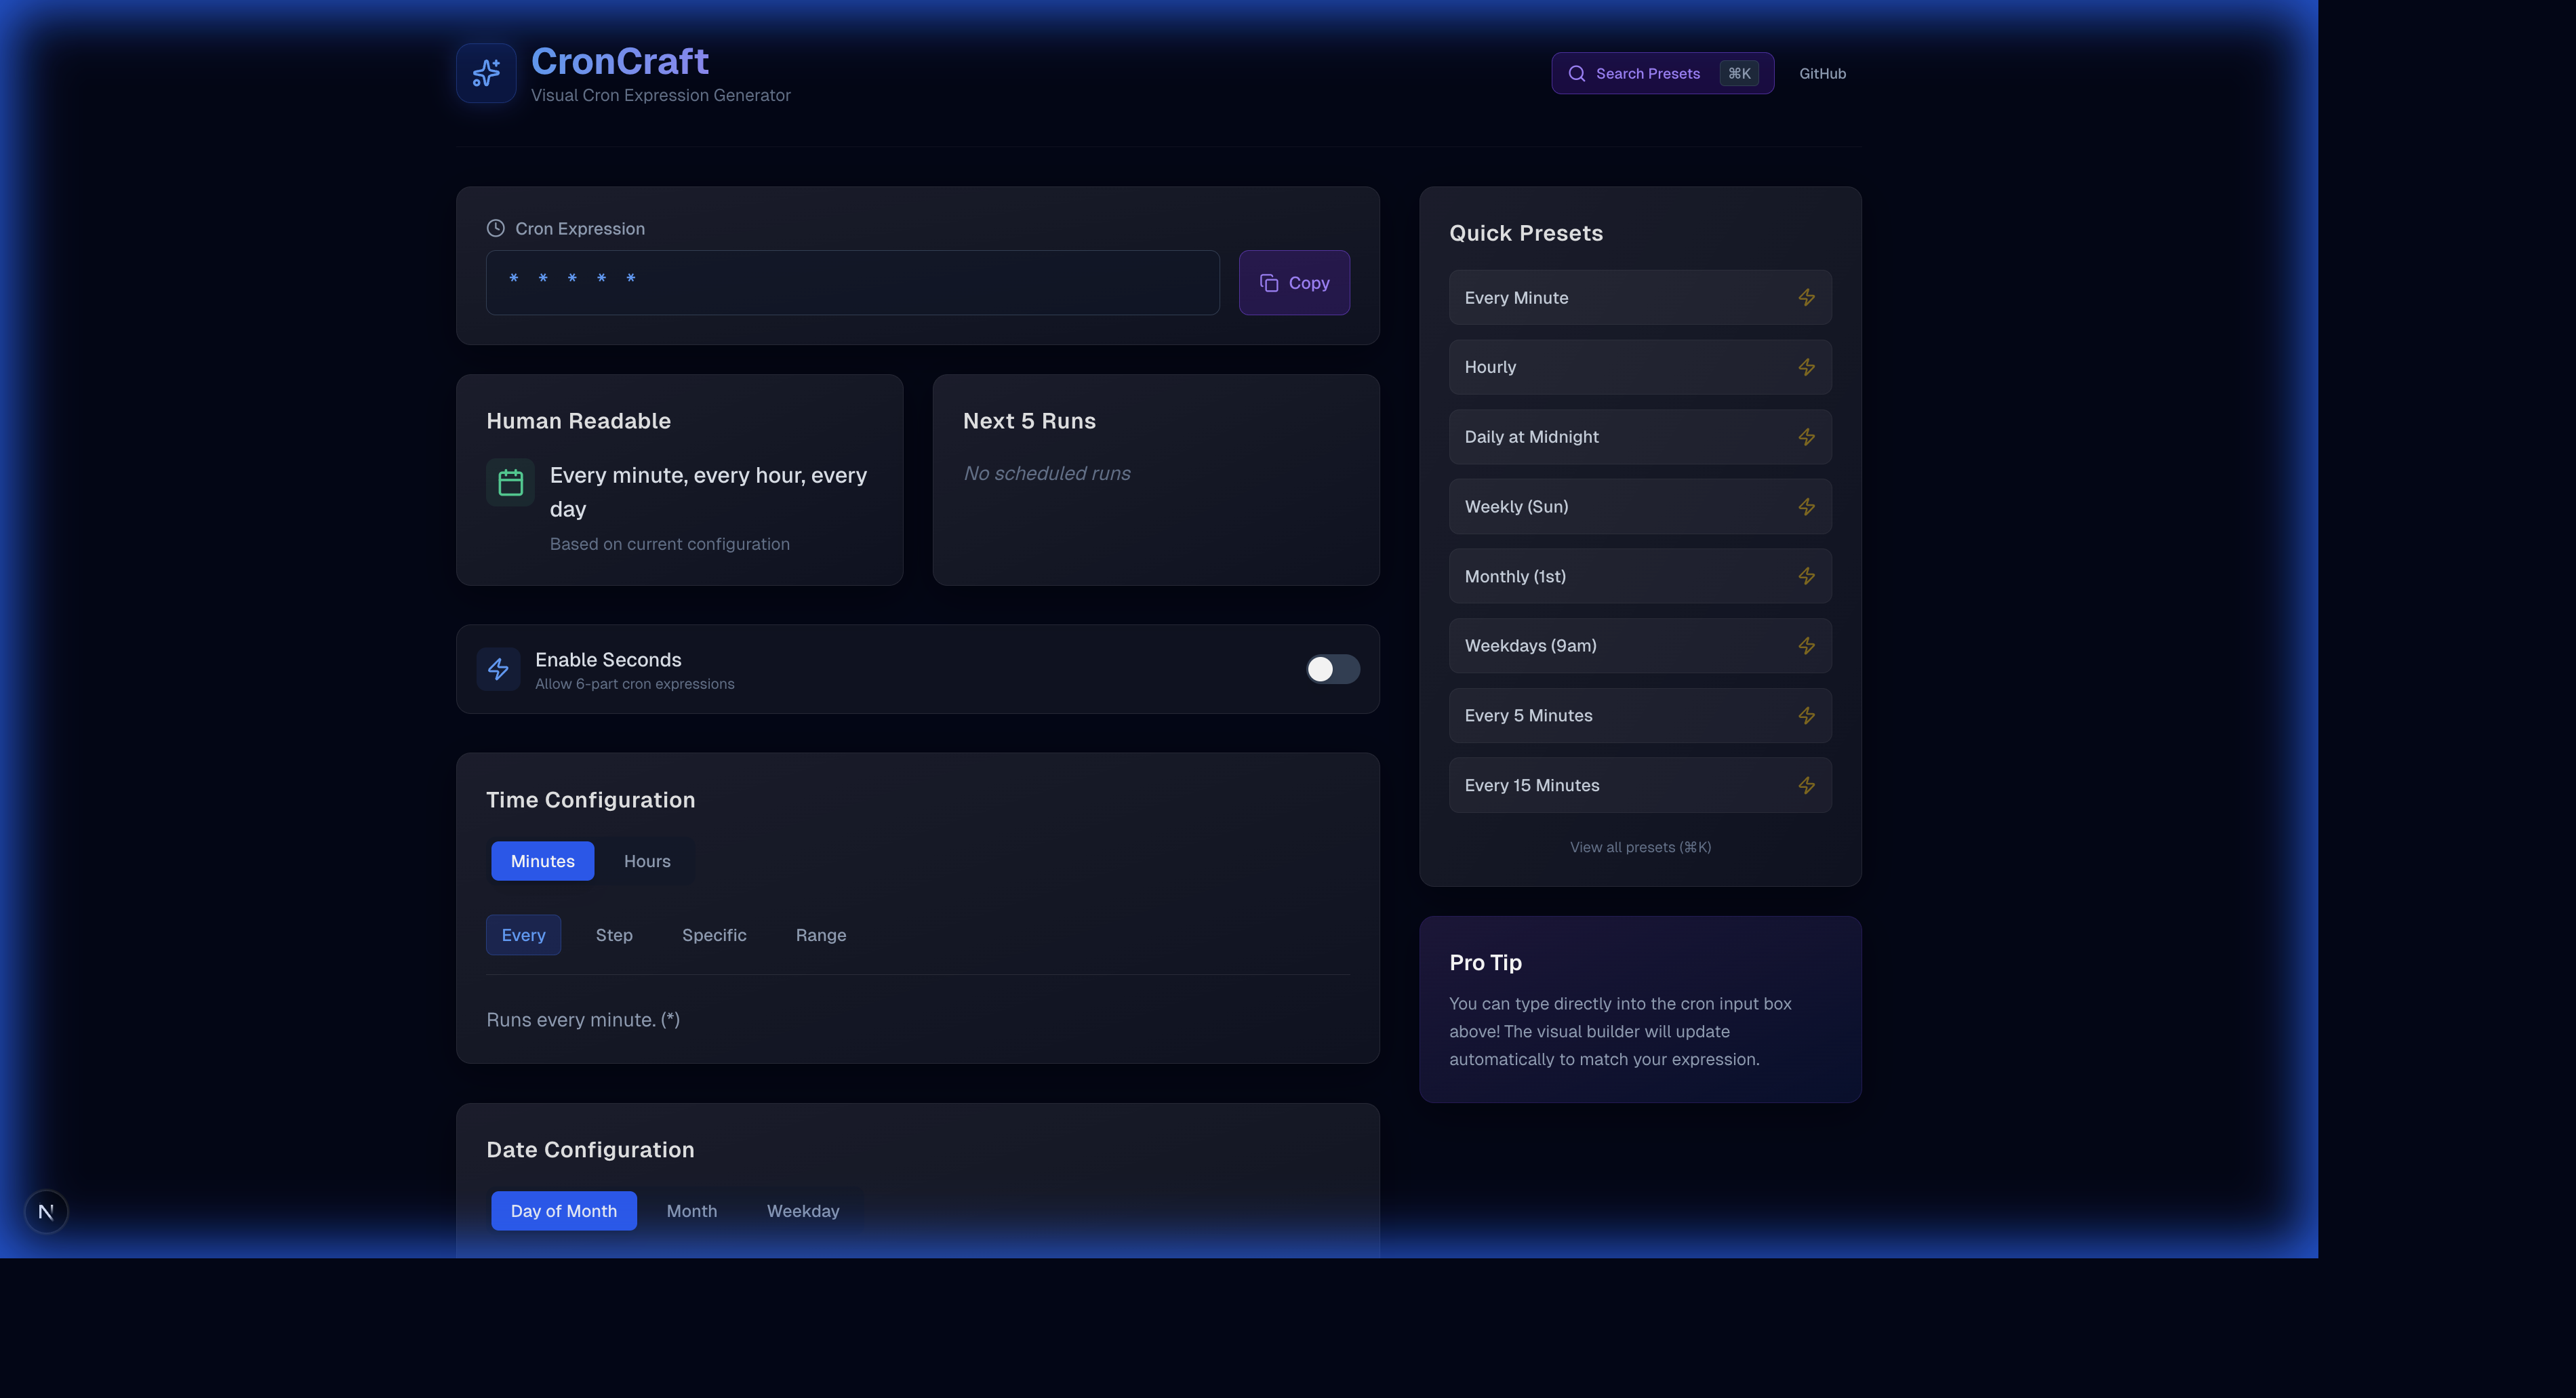Apply the Daily at Midnight preset
The image size is (2576, 1398).
(x=1640, y=437)
